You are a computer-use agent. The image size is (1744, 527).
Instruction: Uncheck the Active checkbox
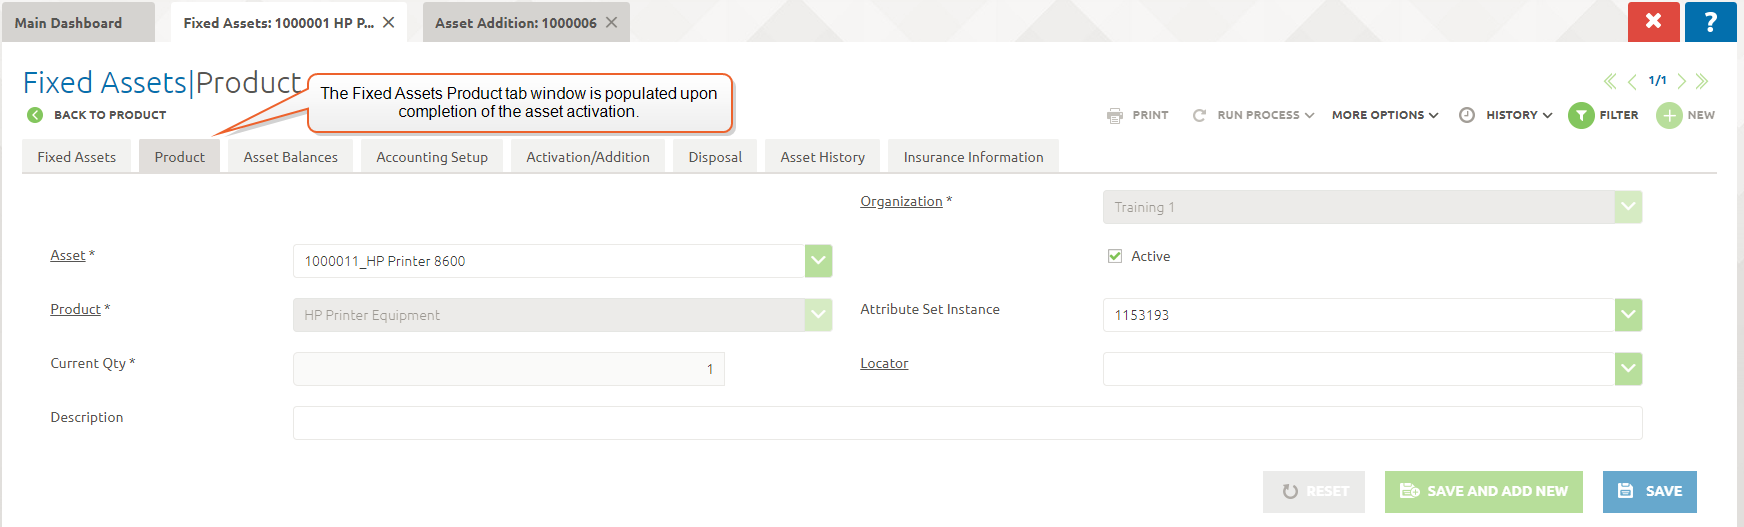pyautogui.click(x=1114, y=256)
